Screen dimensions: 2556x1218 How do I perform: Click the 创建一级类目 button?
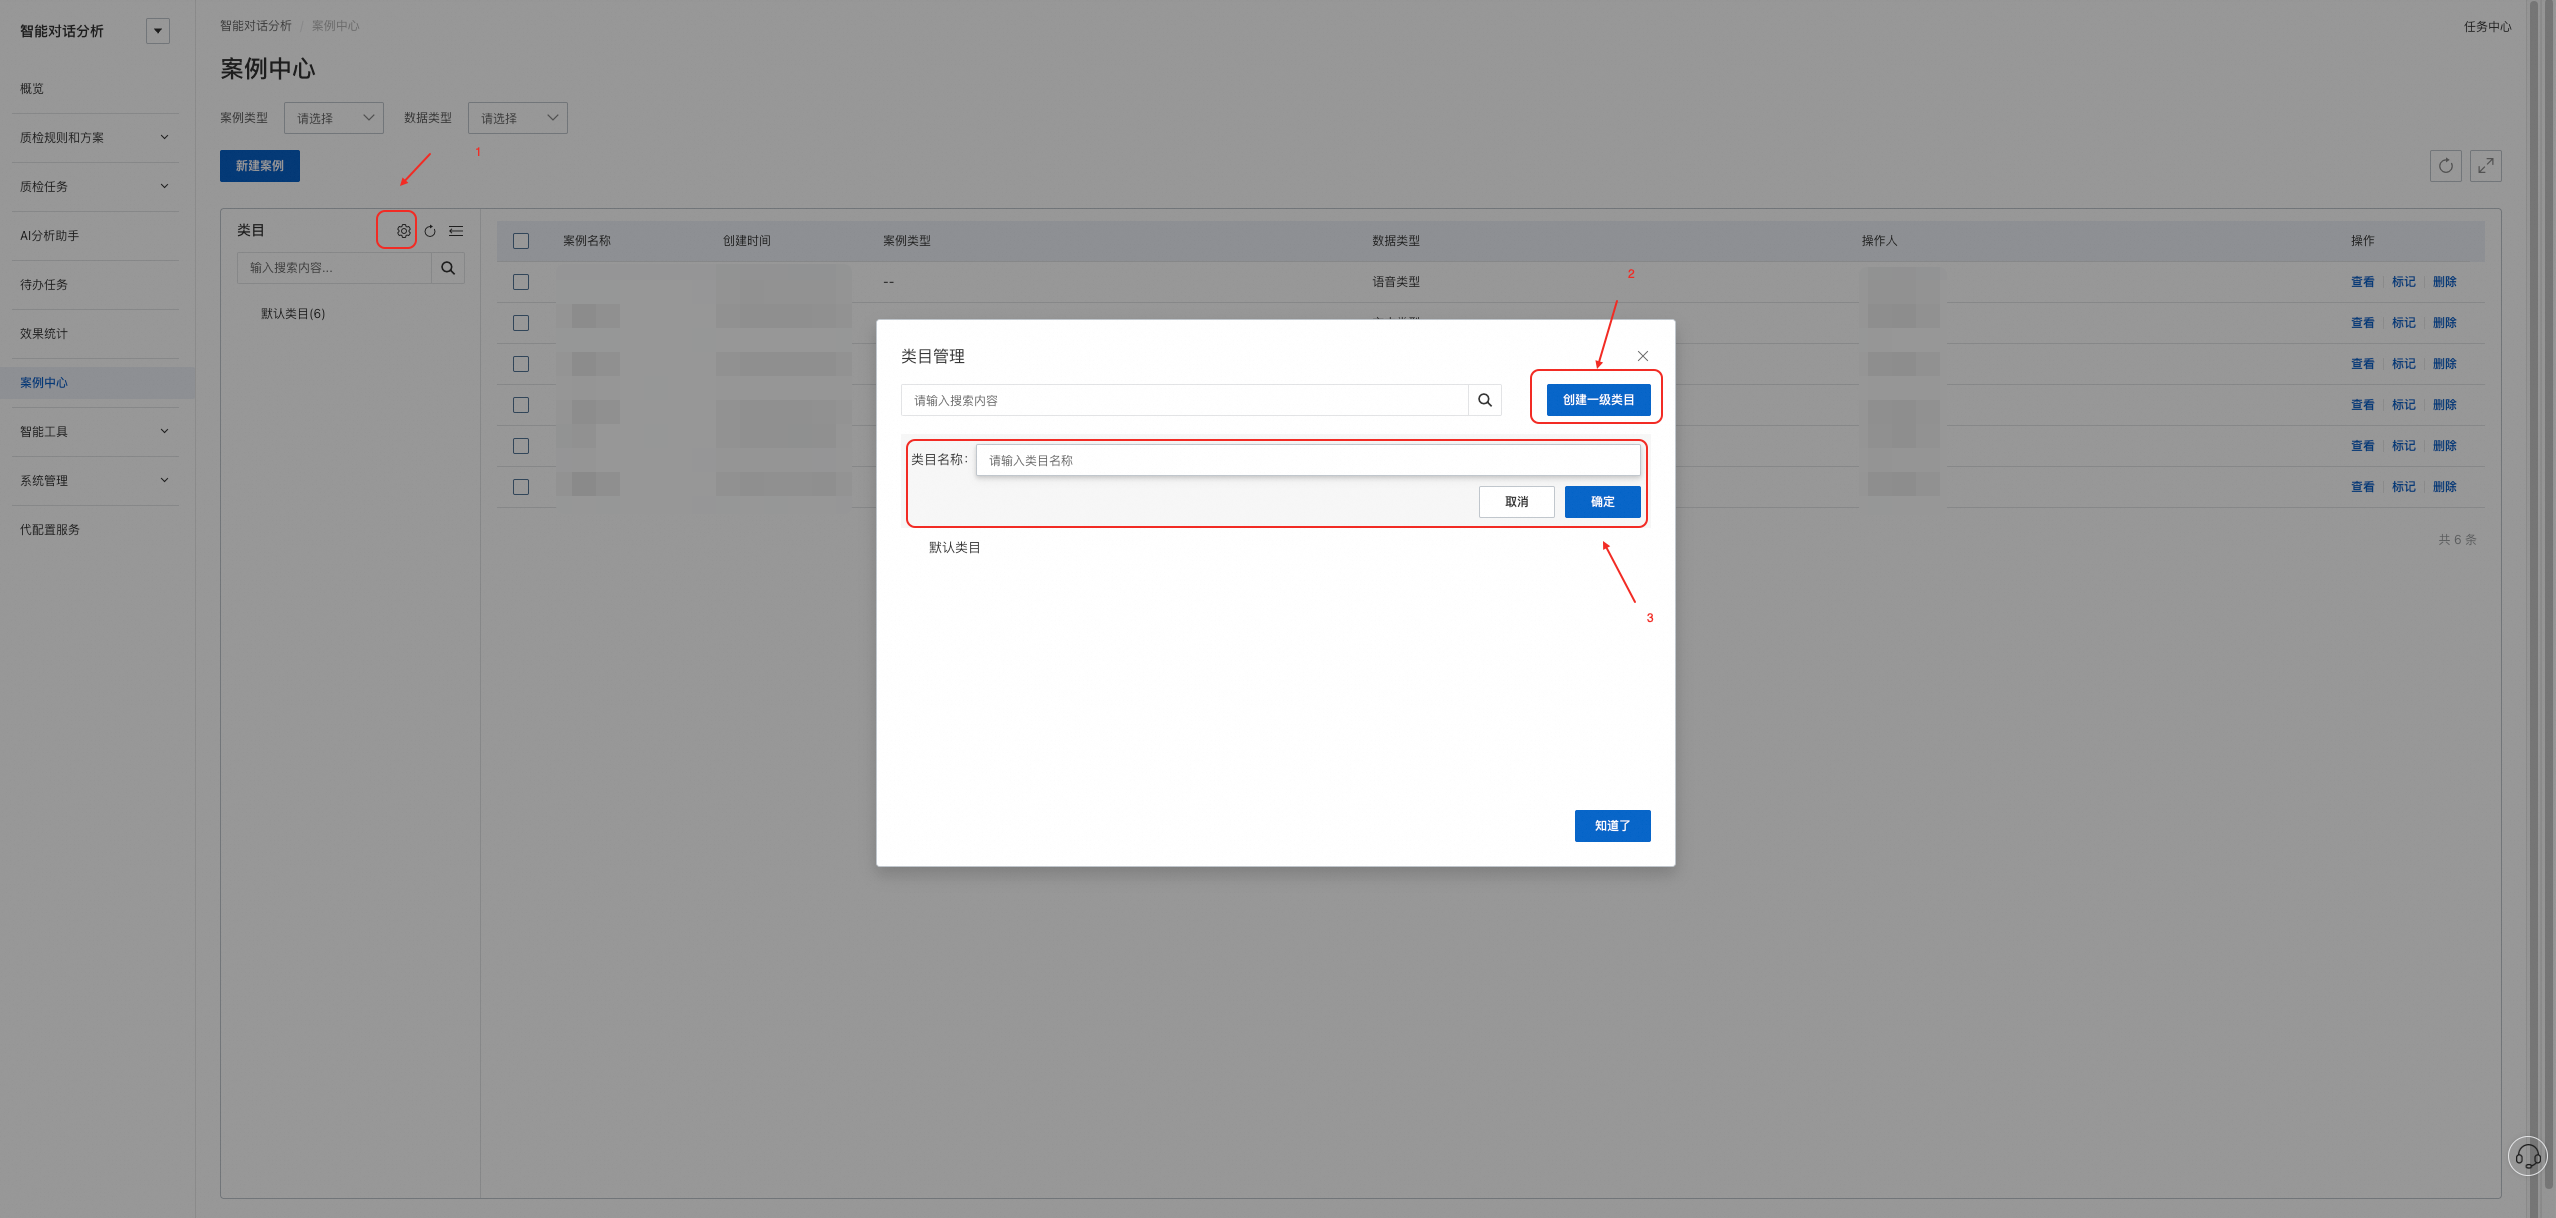1598,400
